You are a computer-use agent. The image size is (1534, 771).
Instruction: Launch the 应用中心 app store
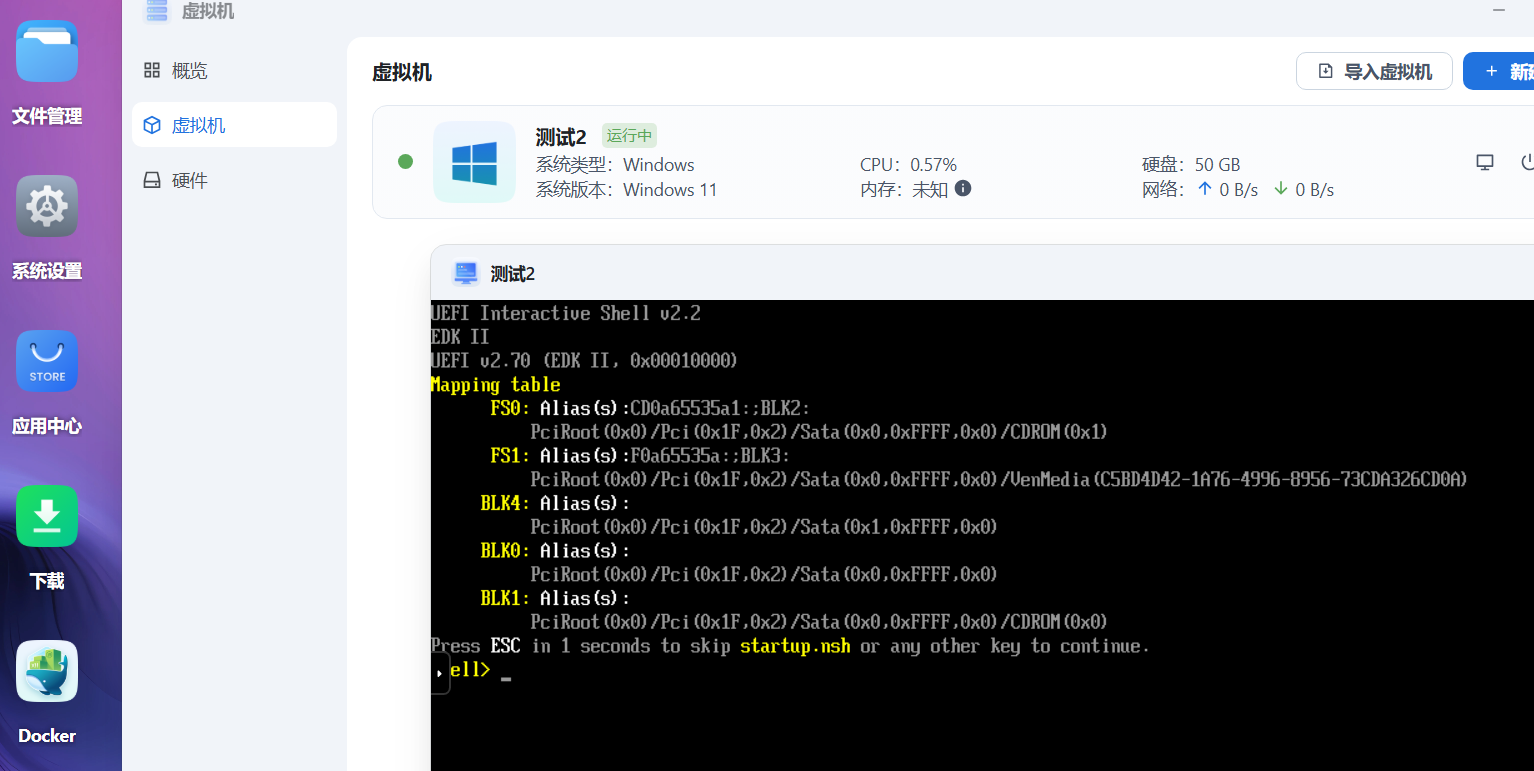click(47, 361)
